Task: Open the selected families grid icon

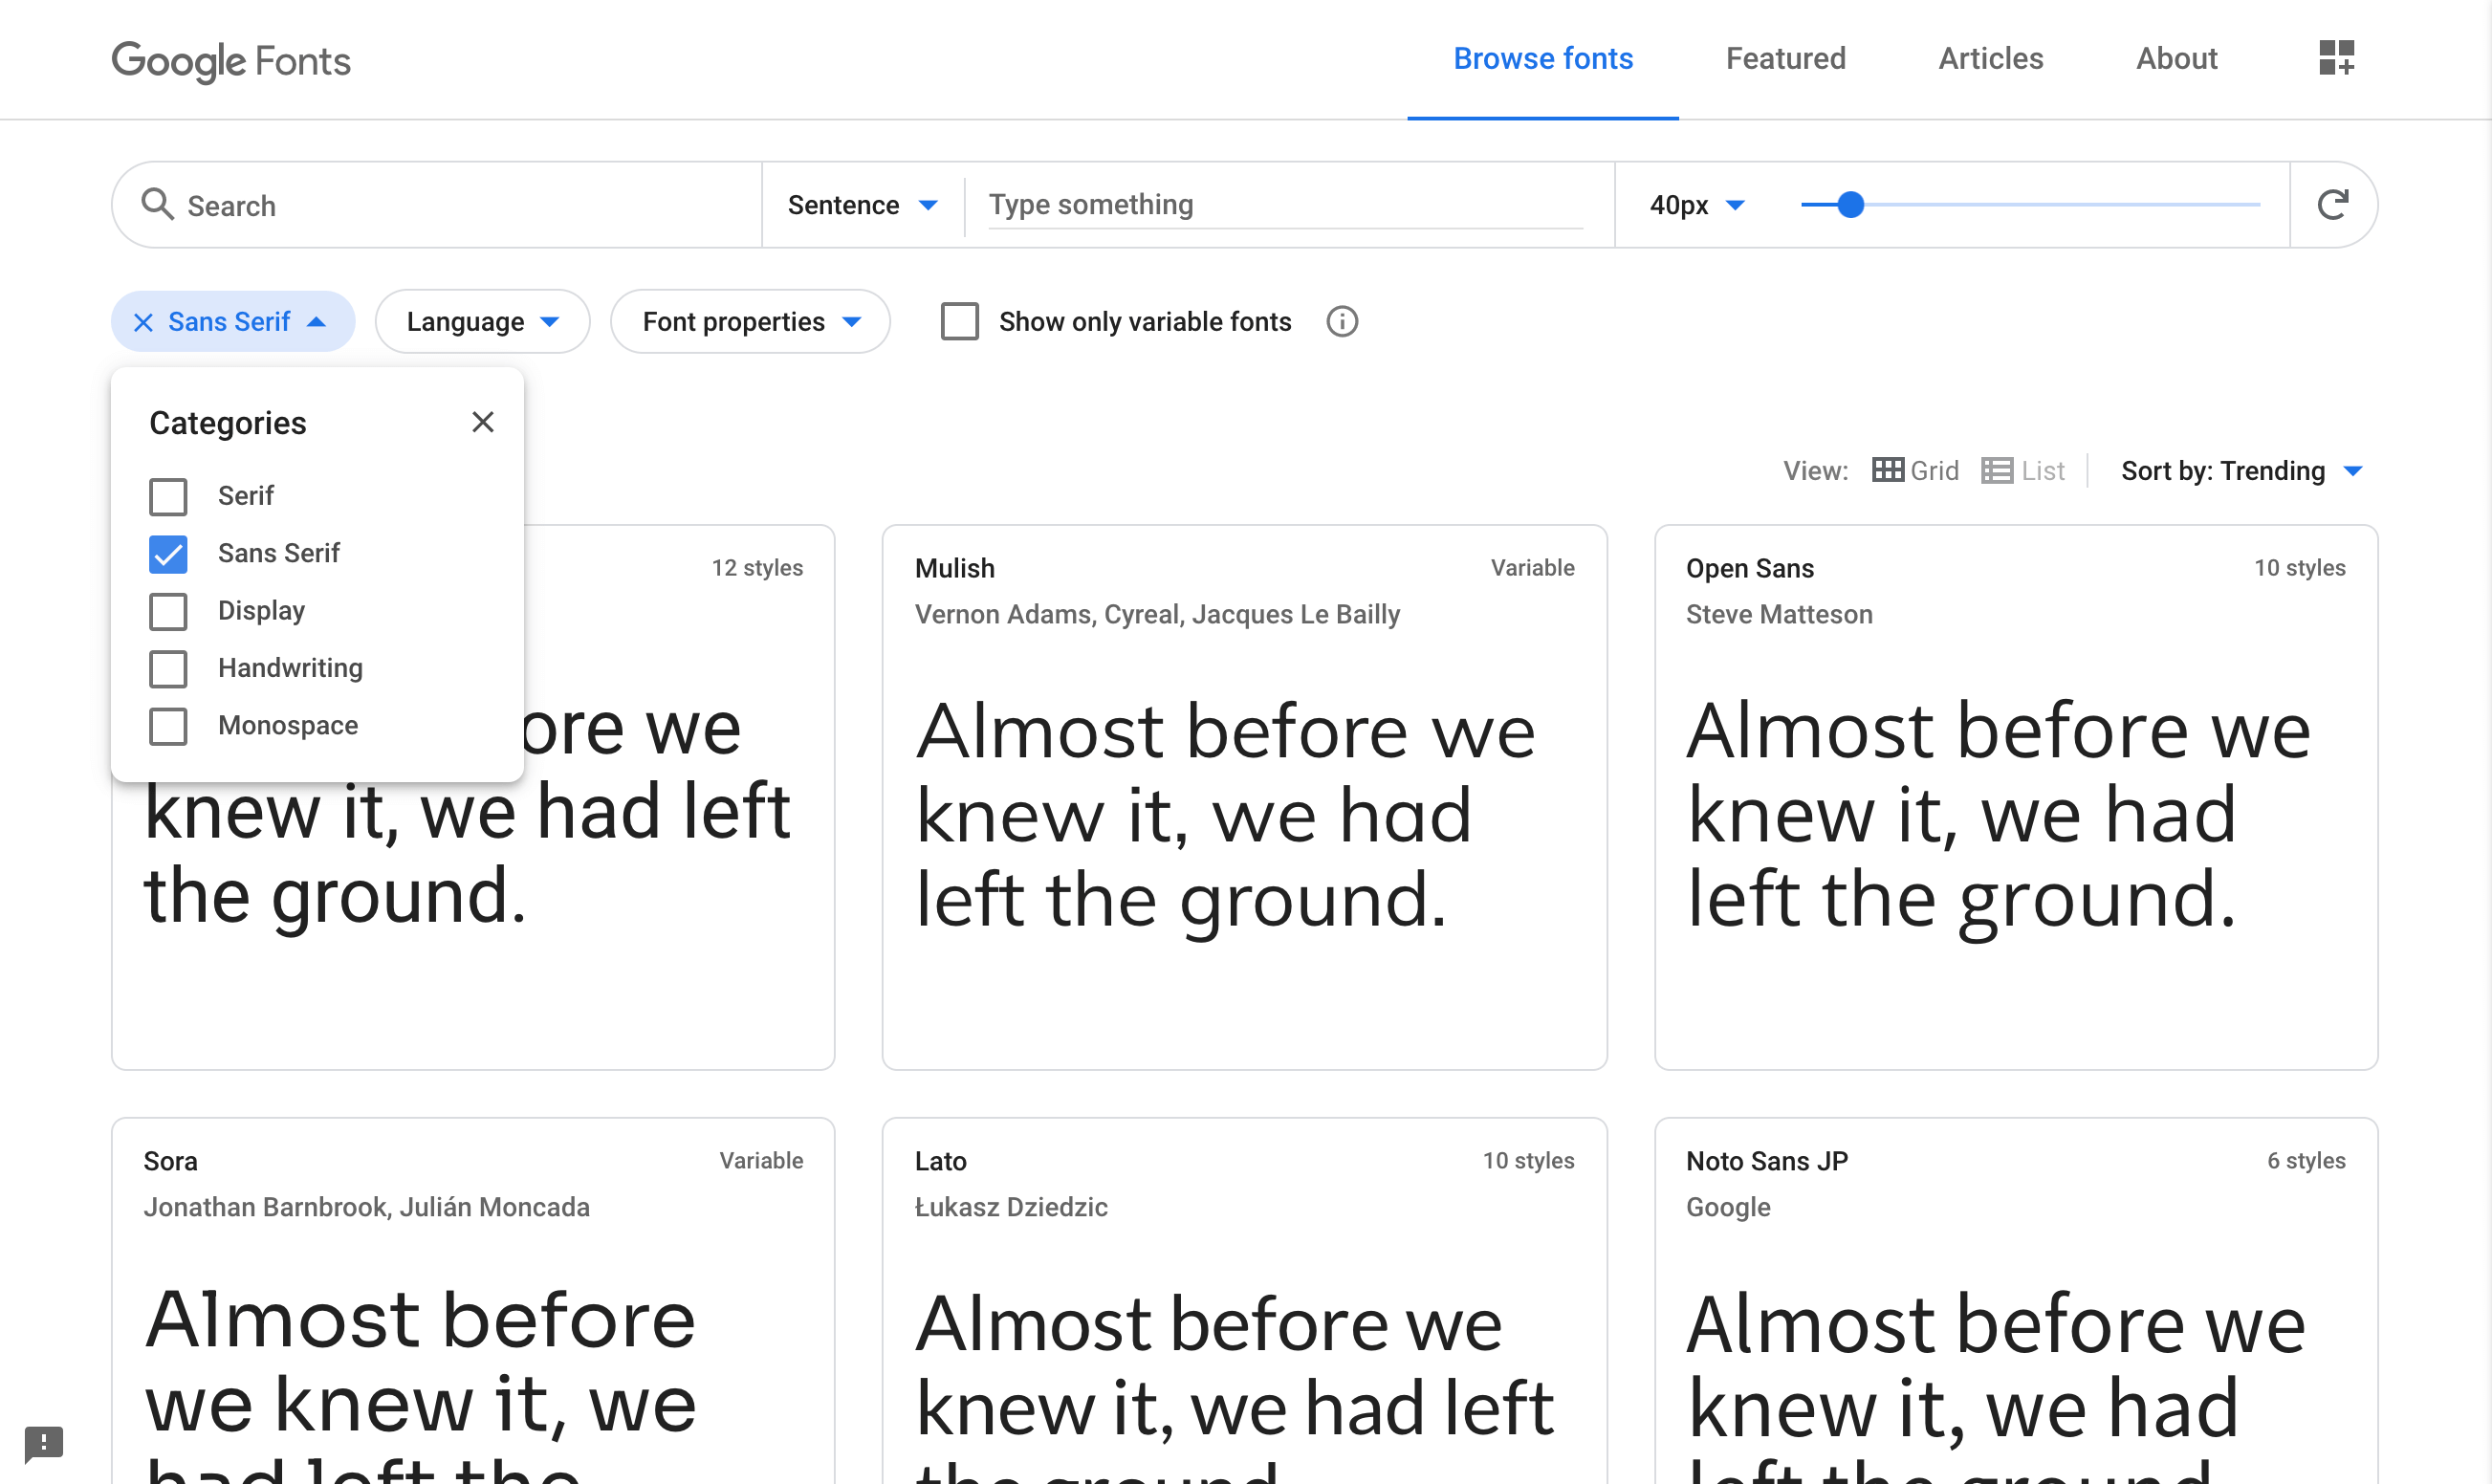Action: 2336,58
